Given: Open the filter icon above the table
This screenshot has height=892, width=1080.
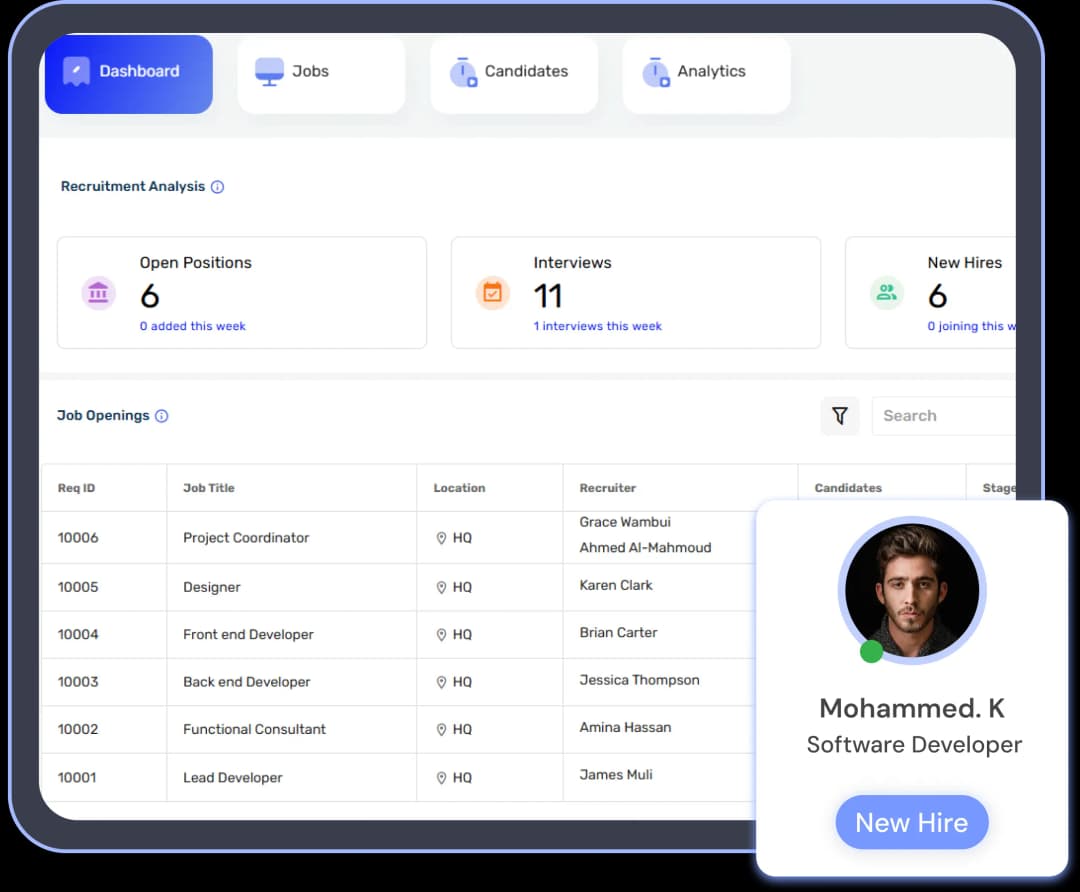Looking at the screenshot, I should pyautogui.click(x=840, y=415).
